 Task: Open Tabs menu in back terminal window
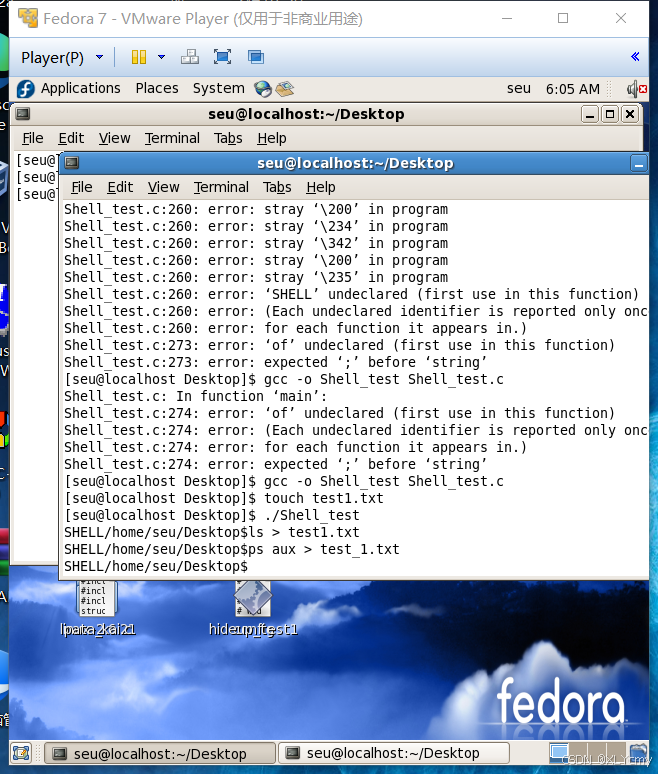click(x=228, y=138)
